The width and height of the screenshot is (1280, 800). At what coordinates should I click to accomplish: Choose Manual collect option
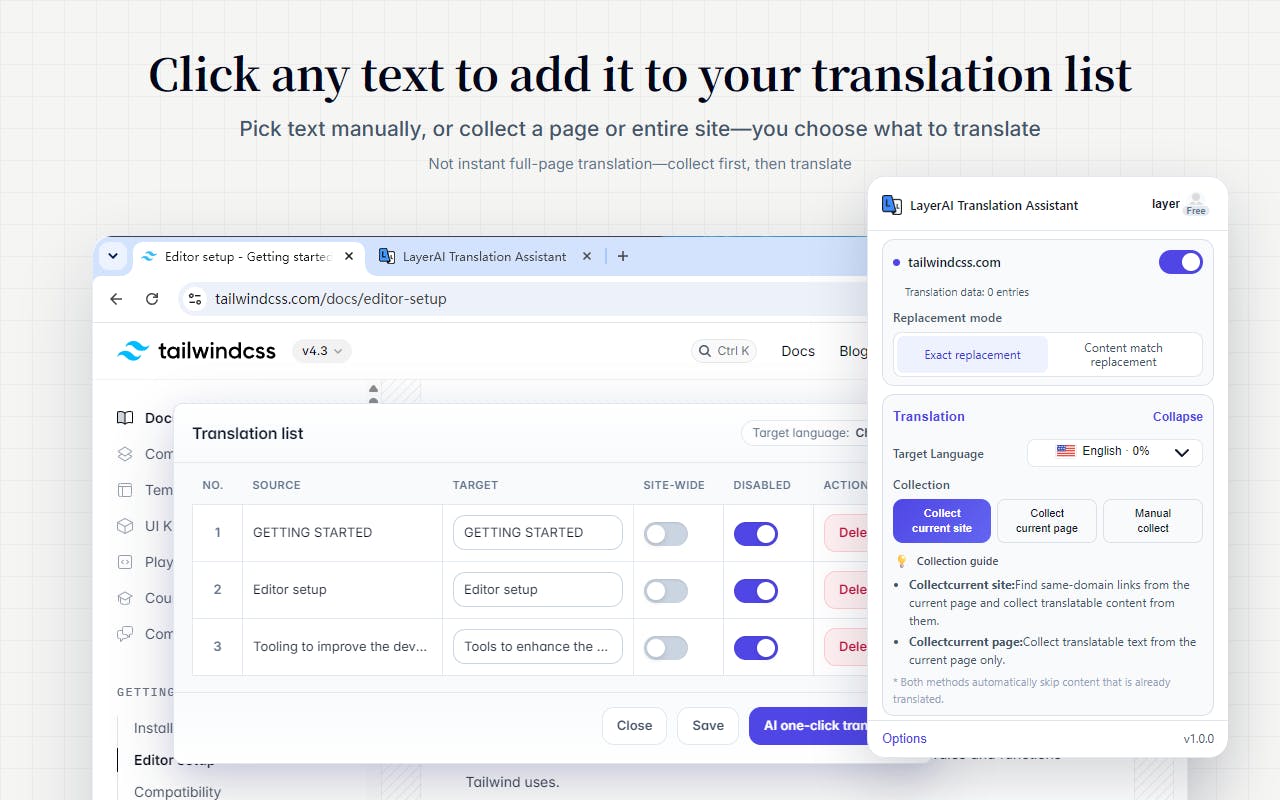click(1153, 521)
